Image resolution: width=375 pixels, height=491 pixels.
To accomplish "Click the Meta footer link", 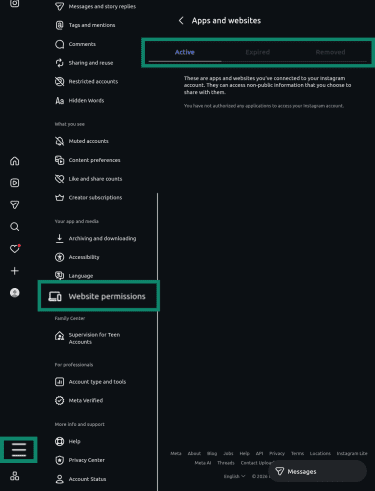I will (176, 453).
